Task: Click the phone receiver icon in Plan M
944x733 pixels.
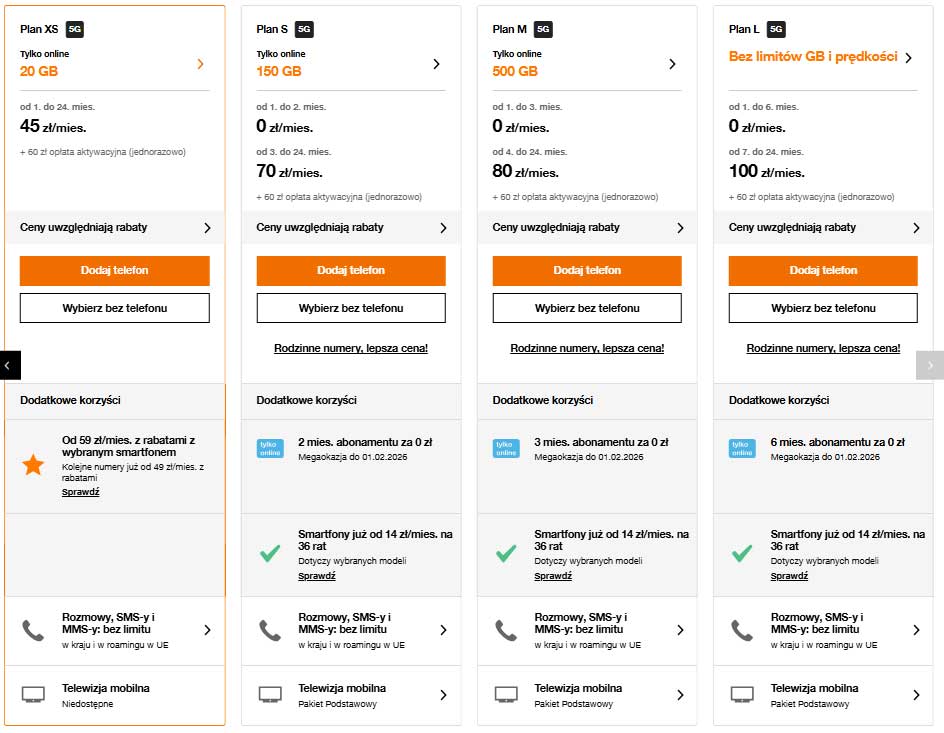Action: point(505,630)
